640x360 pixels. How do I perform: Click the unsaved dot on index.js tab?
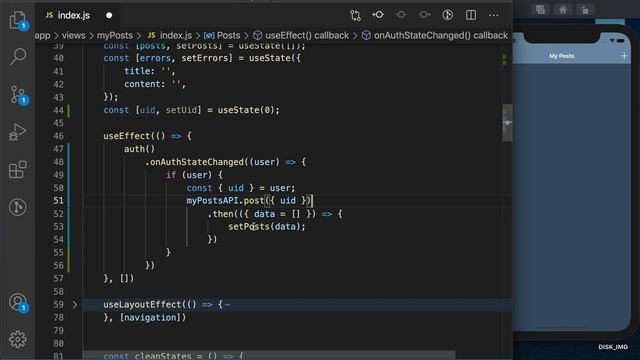tap(109, 16)
